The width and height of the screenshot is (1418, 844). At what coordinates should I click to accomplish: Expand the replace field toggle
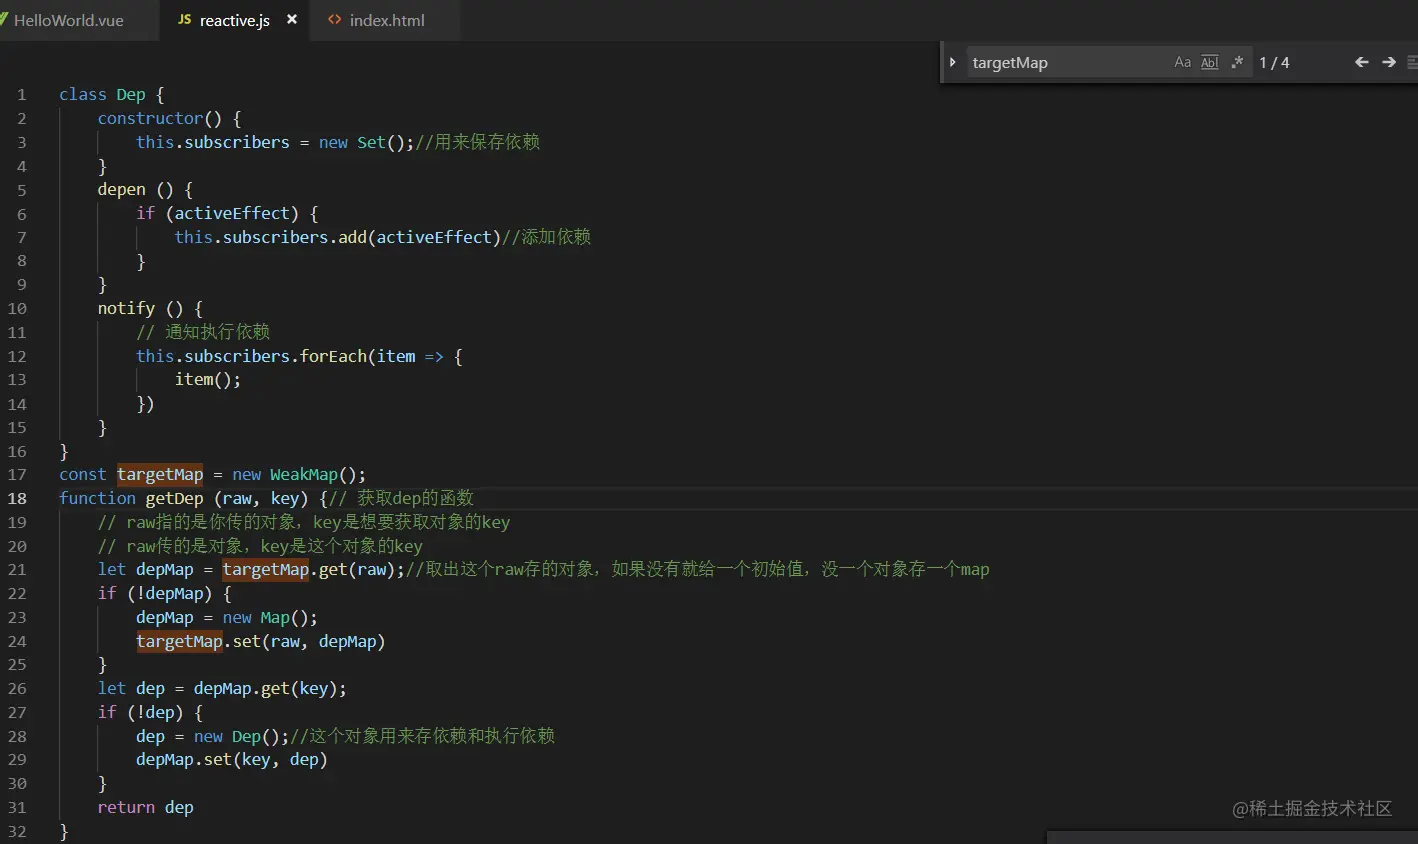pyautogui.click(x=952, y=62)
